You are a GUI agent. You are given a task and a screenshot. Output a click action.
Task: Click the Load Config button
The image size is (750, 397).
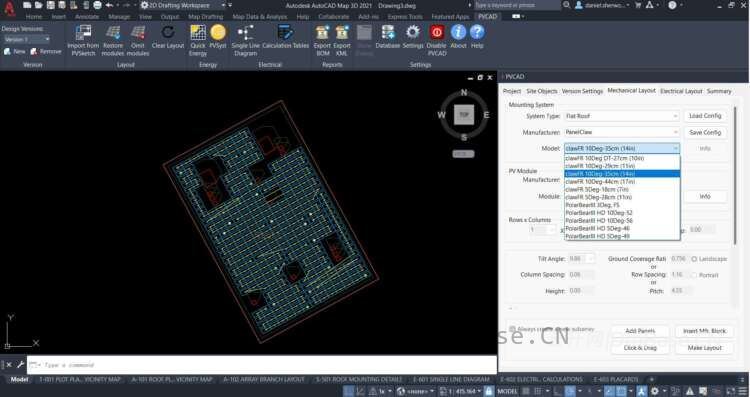pos(705,116)
